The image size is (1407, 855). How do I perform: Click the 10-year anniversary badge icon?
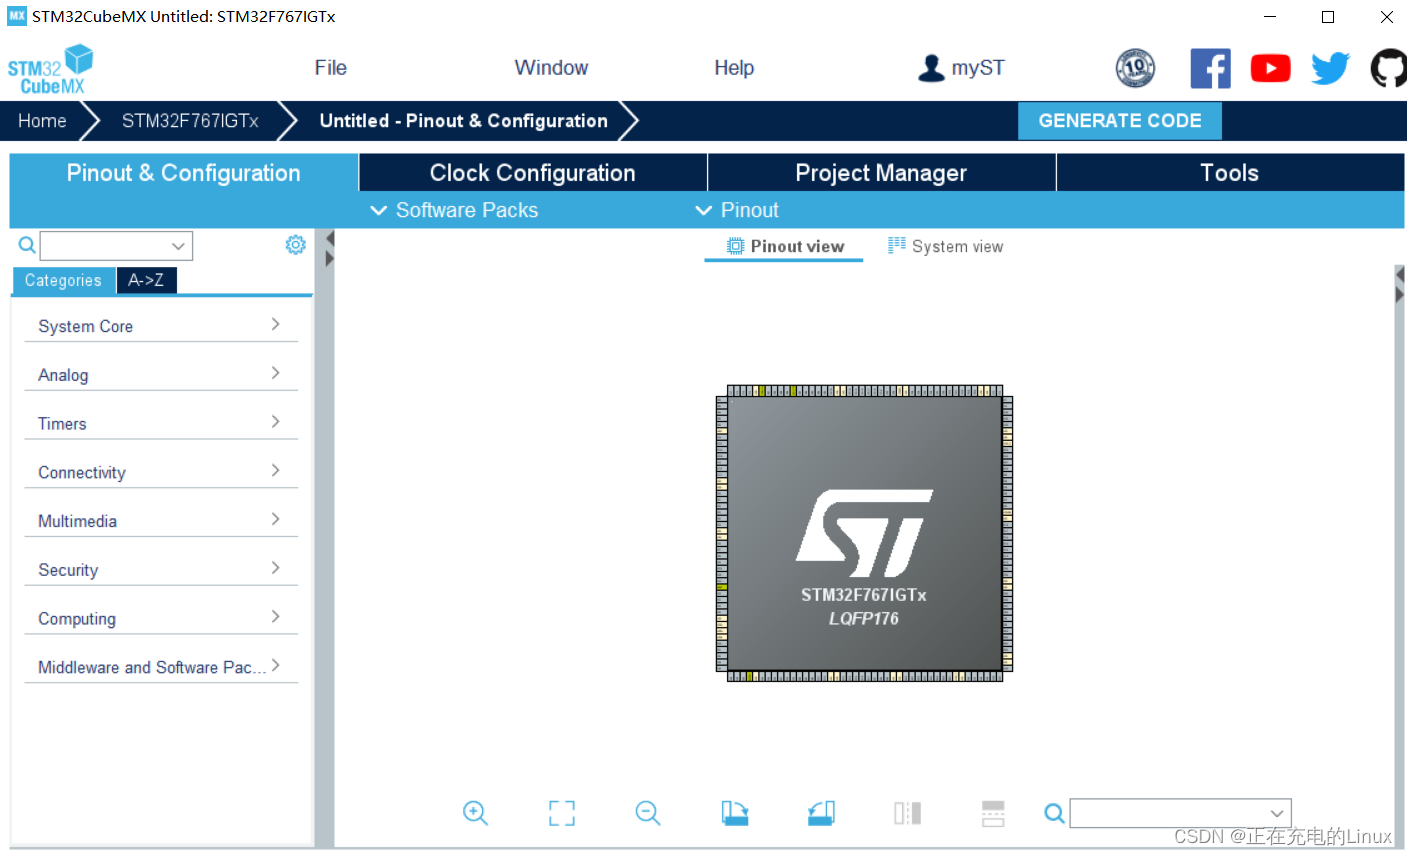(x=1135, y=68)
